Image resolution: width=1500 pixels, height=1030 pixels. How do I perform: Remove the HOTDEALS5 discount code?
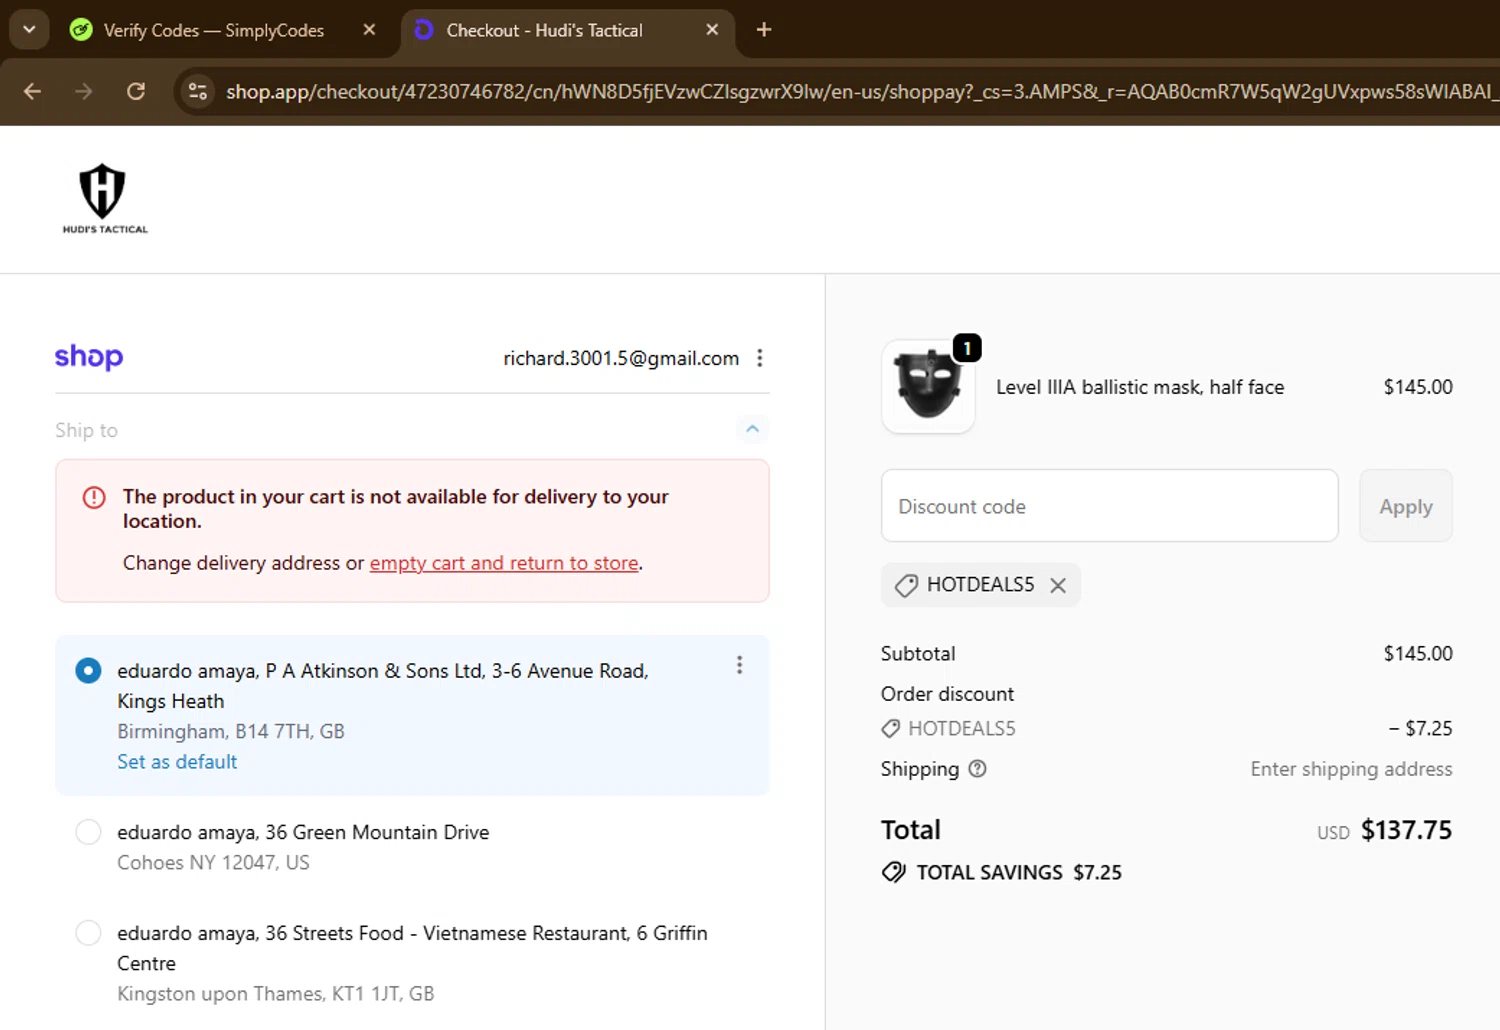1058,585
